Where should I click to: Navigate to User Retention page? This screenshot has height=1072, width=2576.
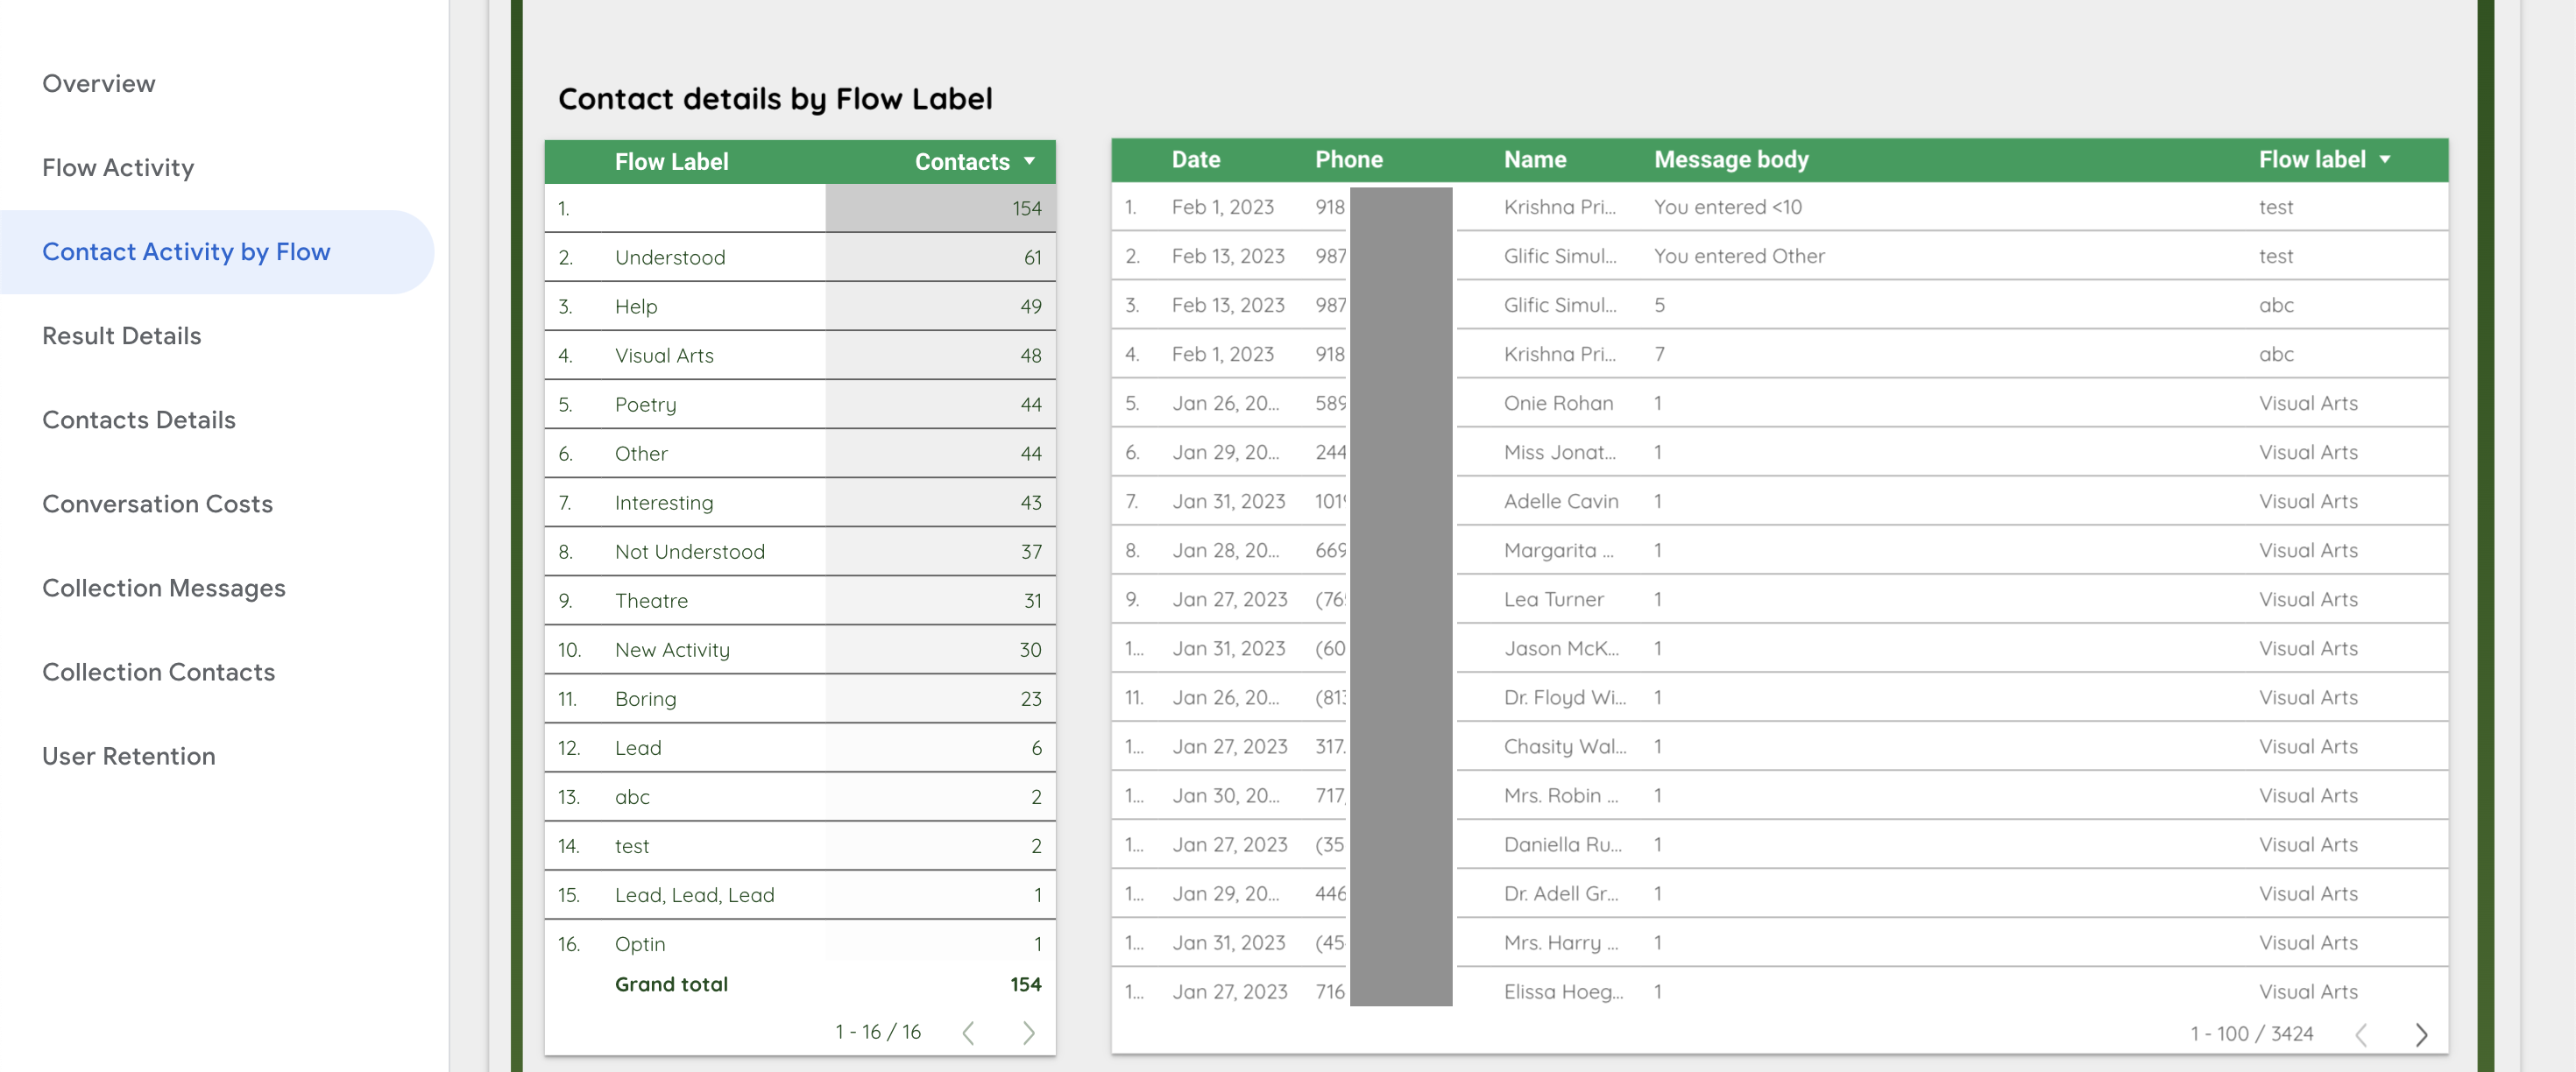pos(129,756)
